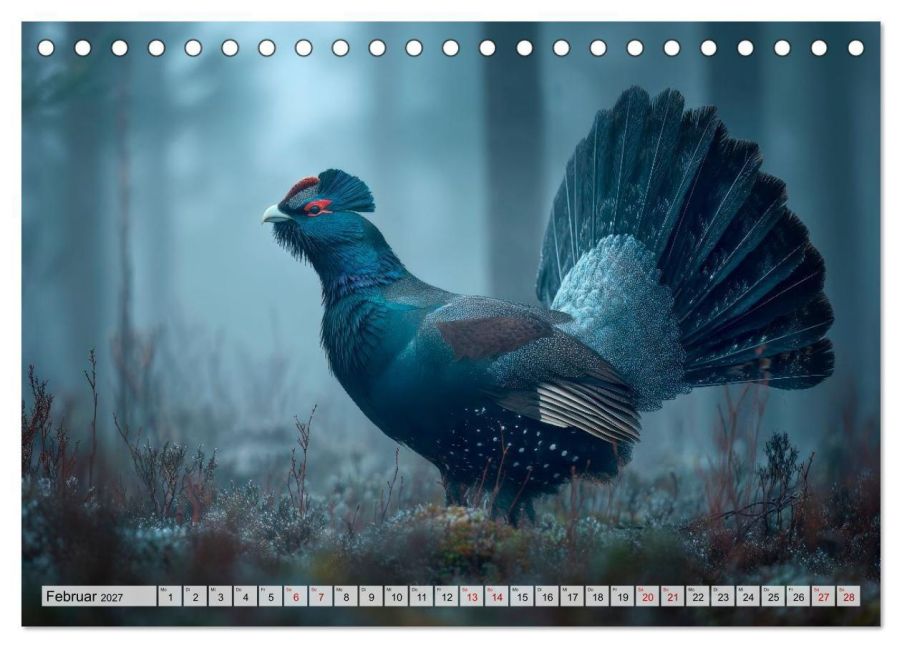Viewport: 902px width, 648px height.
Task: Select day 26 in the calendar strip
Action: click(x=799, y=596)
